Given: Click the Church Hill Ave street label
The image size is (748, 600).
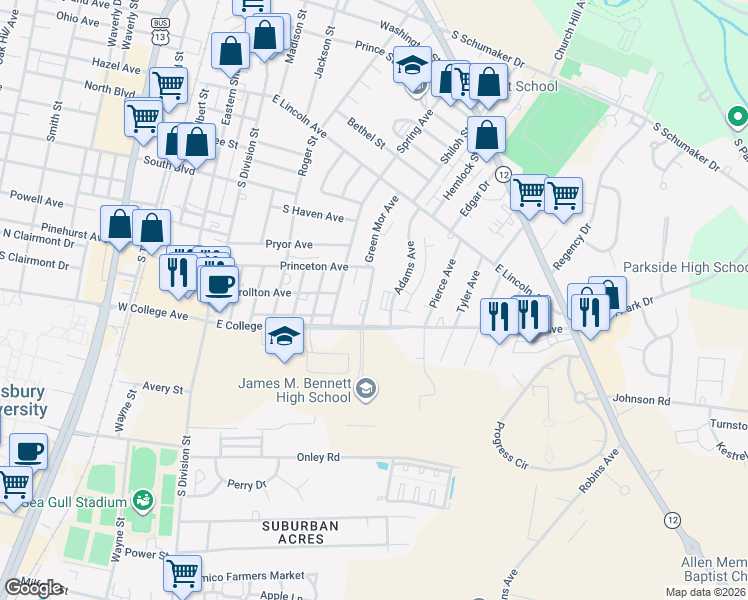Looking at the screenshot, I should pyautogui.click(x=569, y=30).
